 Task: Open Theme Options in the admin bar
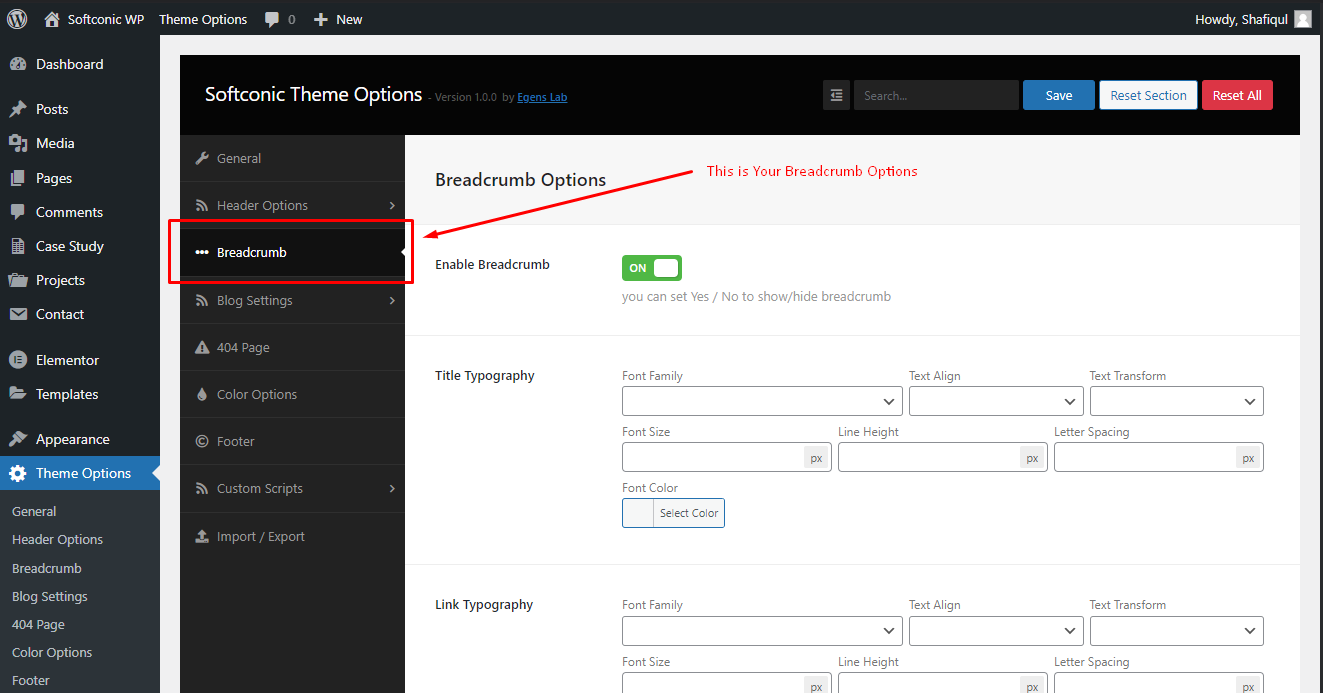[x=203, y=19]
